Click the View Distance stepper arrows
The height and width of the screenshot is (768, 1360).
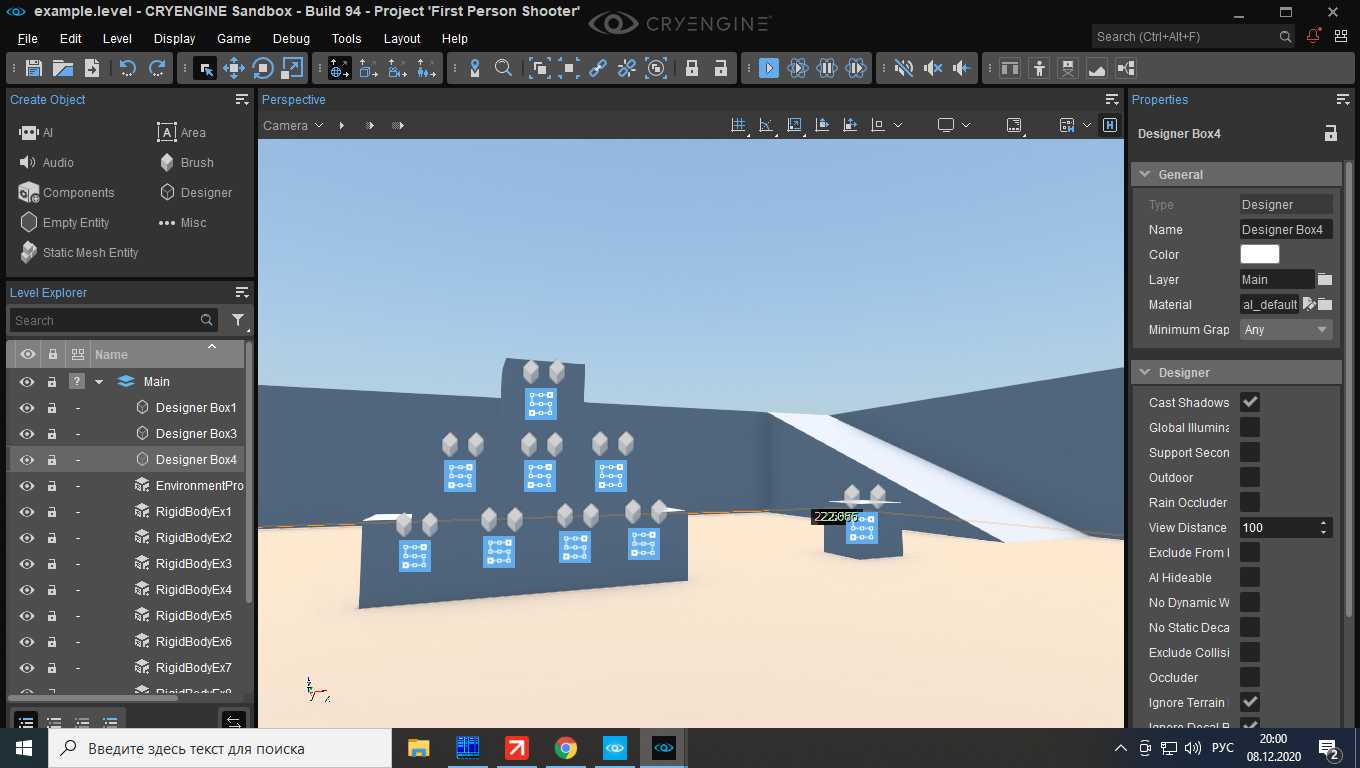[1324, 527]
